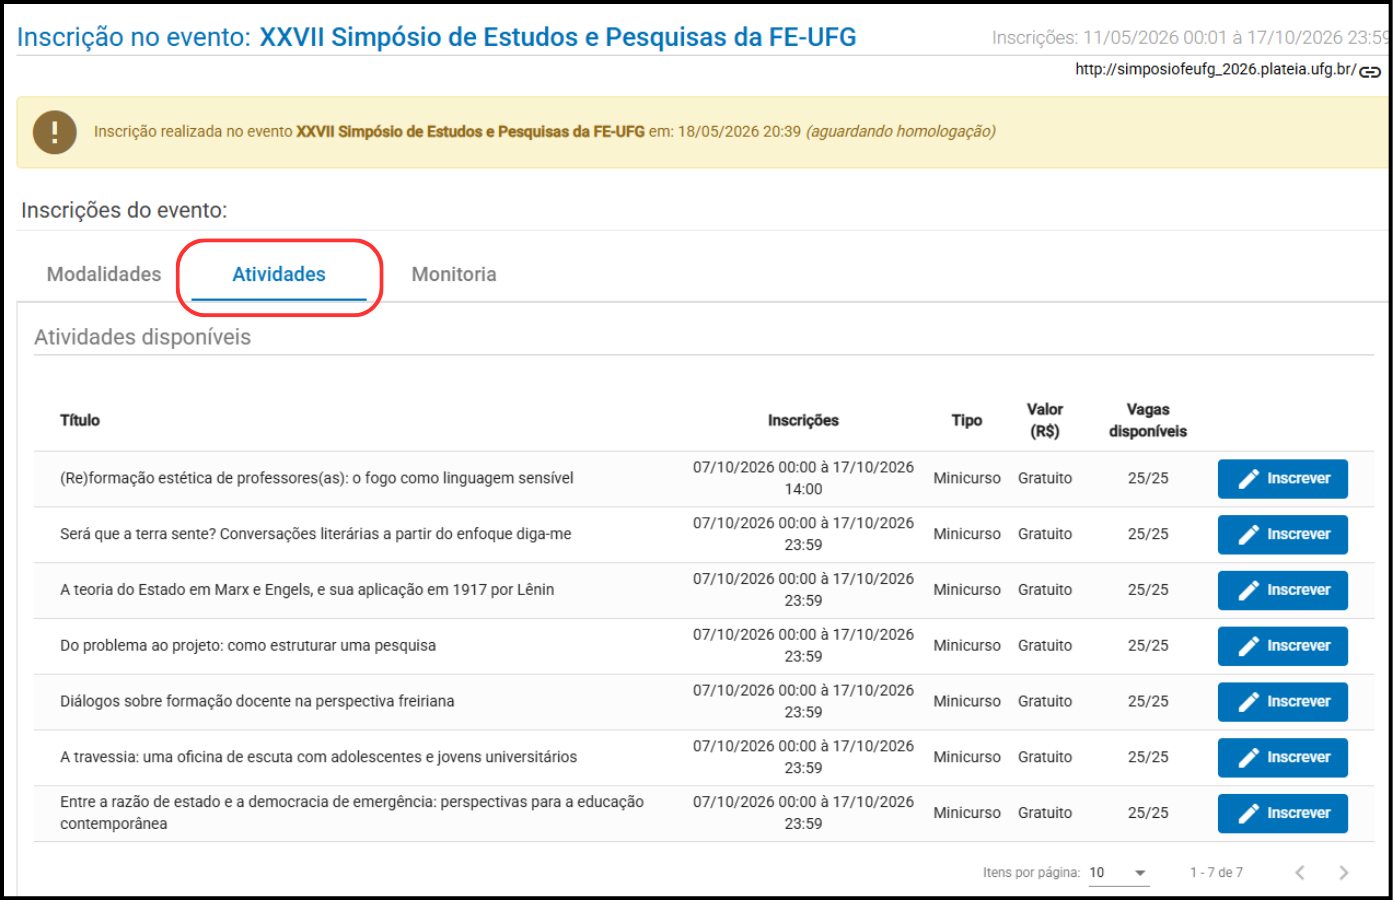Click the title 'A teoria do Estado em Marx e Engels'
The height and width of the screenshot is (901, 1393).
pos(307,591)
